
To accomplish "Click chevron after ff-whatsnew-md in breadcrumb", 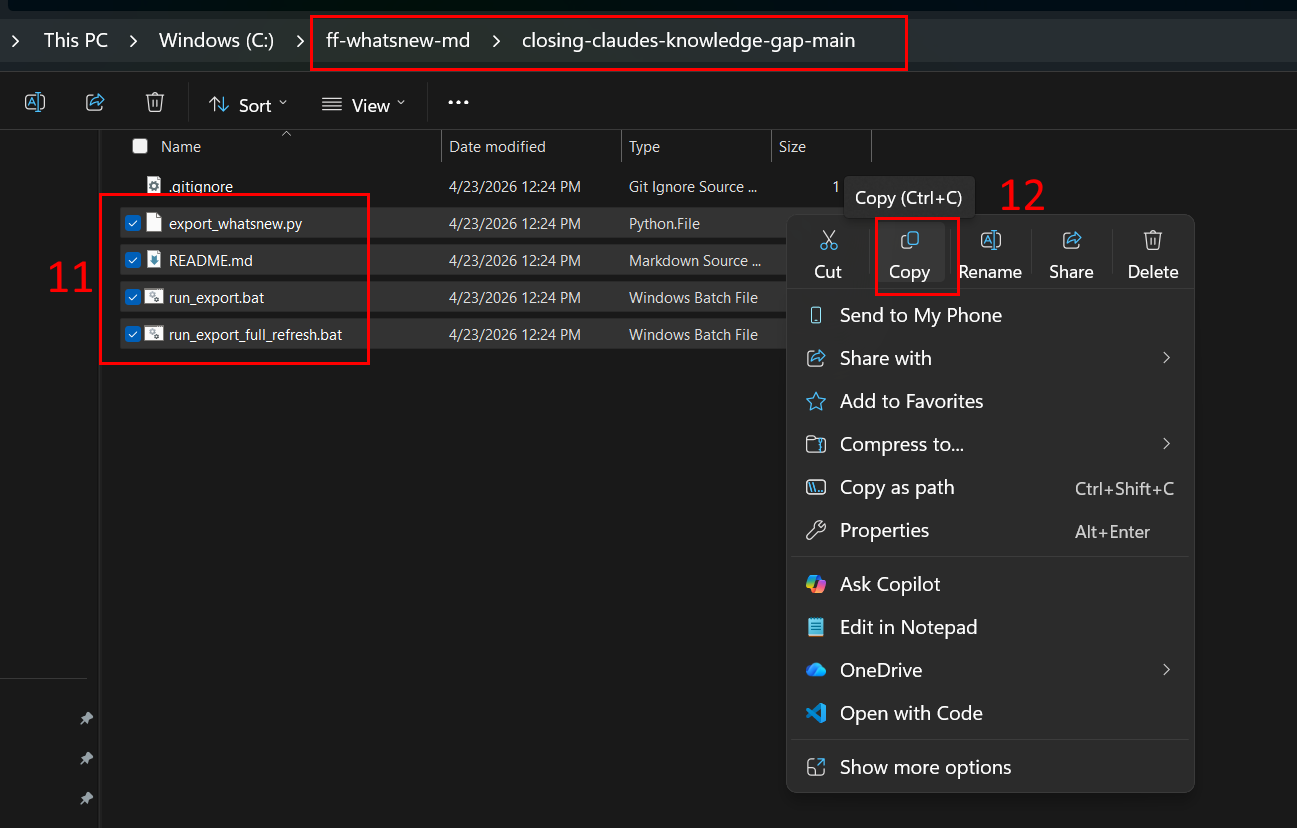I will [495, 41].
